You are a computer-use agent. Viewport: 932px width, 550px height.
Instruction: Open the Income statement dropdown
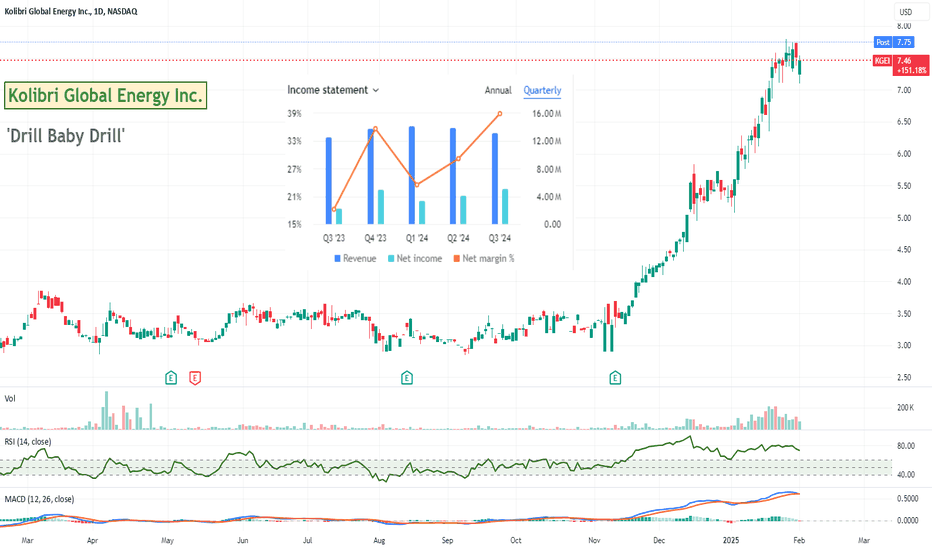[333, 90]
